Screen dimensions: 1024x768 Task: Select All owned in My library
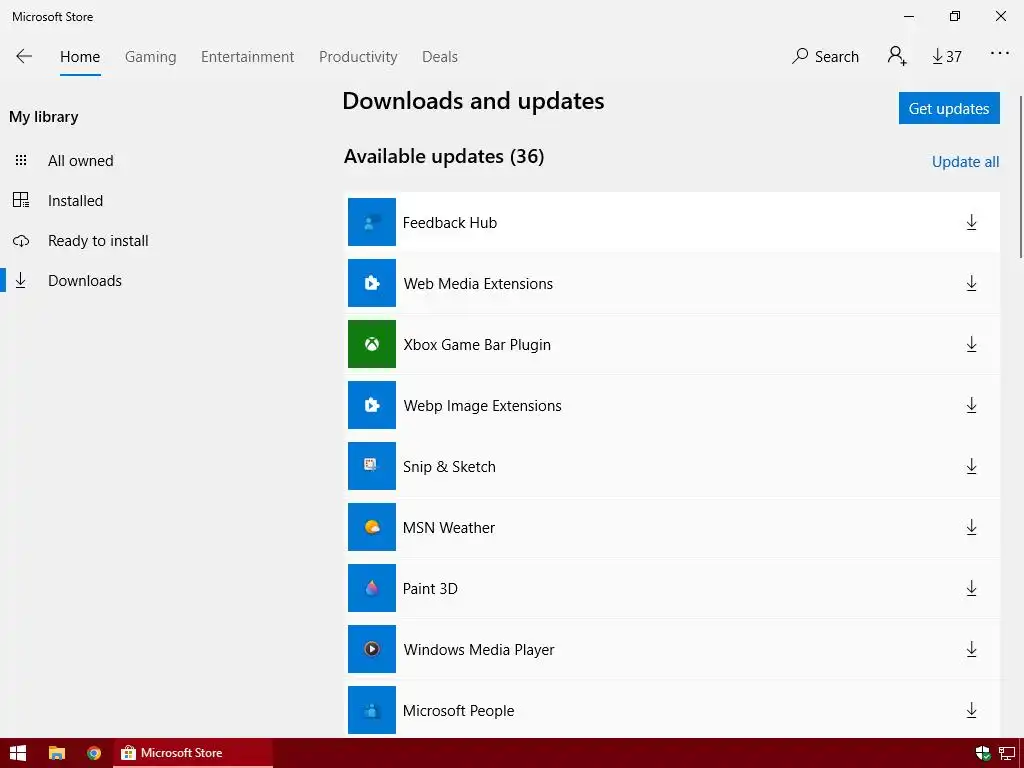(80, 161)
